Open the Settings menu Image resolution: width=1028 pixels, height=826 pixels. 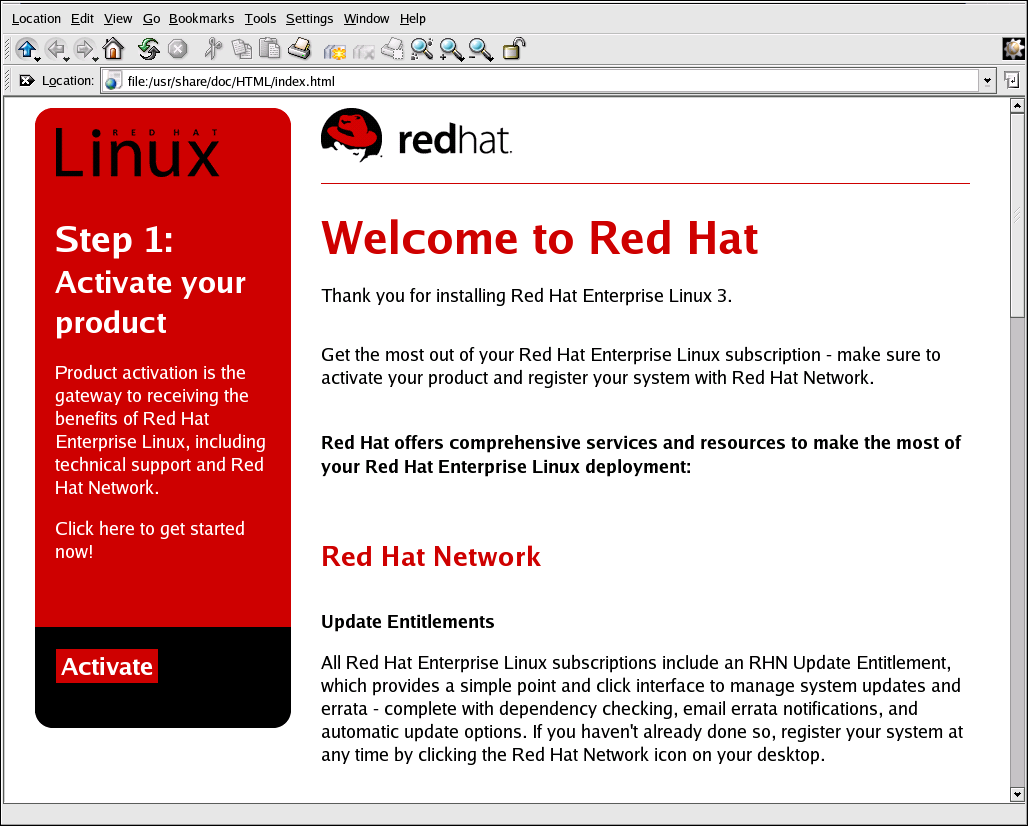point(309,18)
